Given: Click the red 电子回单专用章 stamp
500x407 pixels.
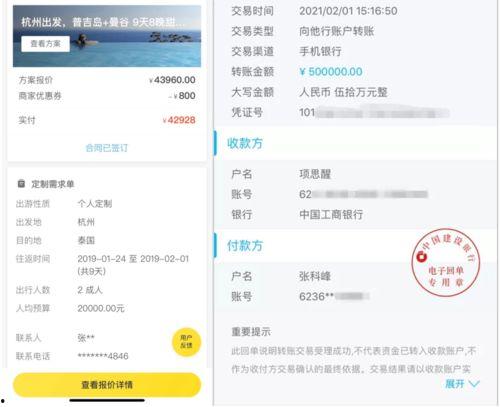Looking at the screenshot, I should tap(446, 262).
